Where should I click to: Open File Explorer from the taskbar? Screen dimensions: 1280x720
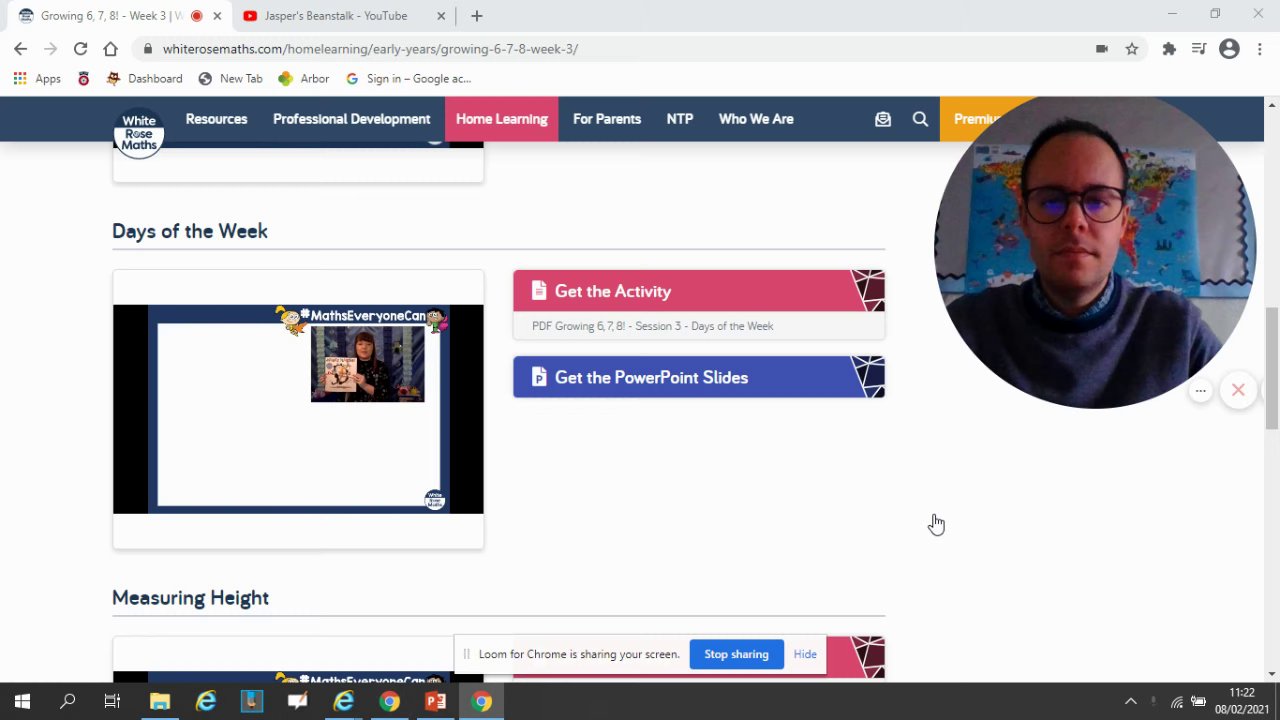(160, 702)
